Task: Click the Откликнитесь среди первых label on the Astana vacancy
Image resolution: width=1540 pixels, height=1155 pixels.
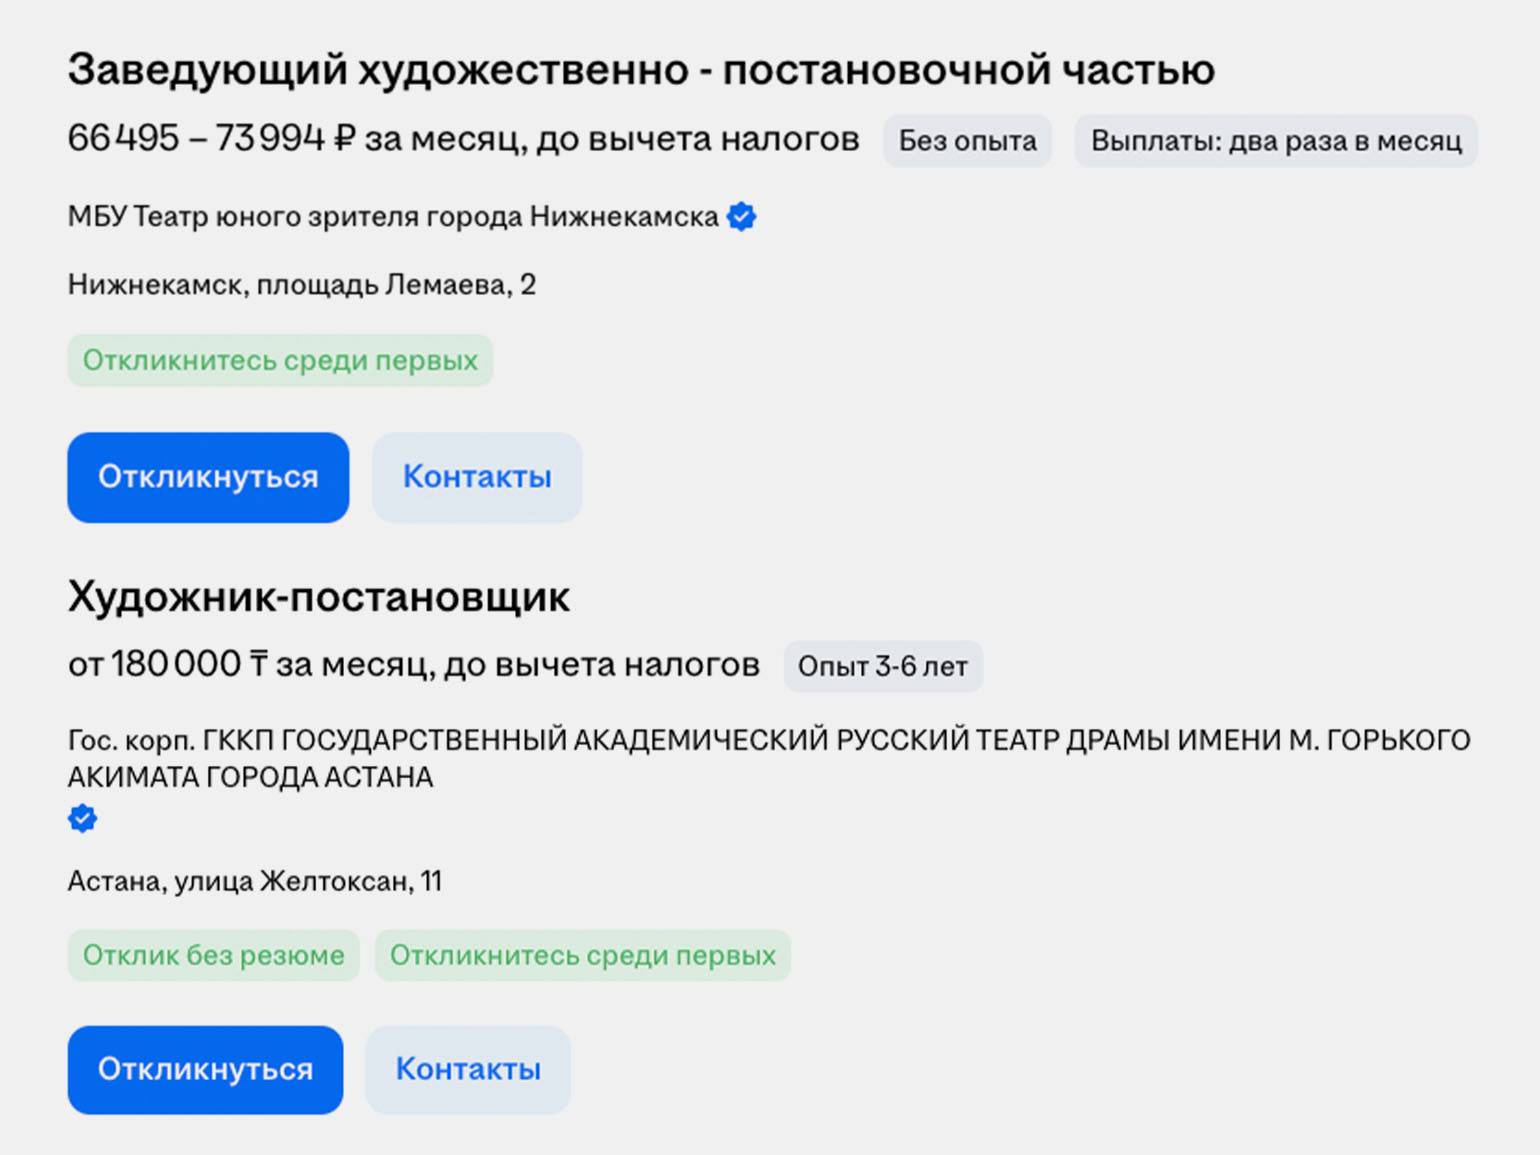Action: [582, 955]
